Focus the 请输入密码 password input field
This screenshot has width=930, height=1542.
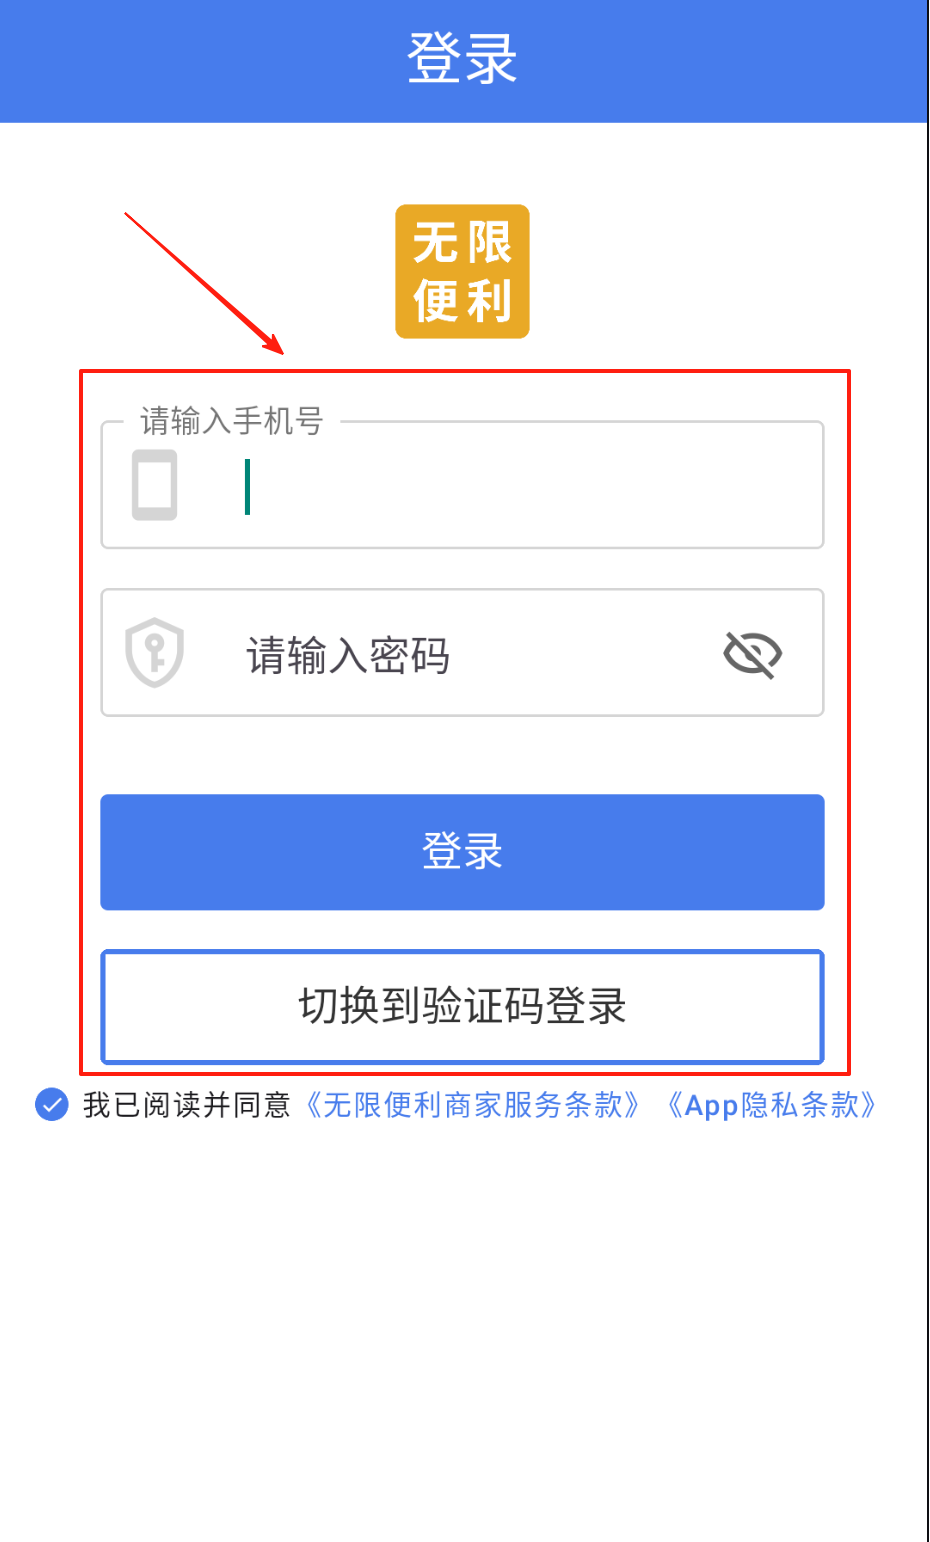(462, 653)
